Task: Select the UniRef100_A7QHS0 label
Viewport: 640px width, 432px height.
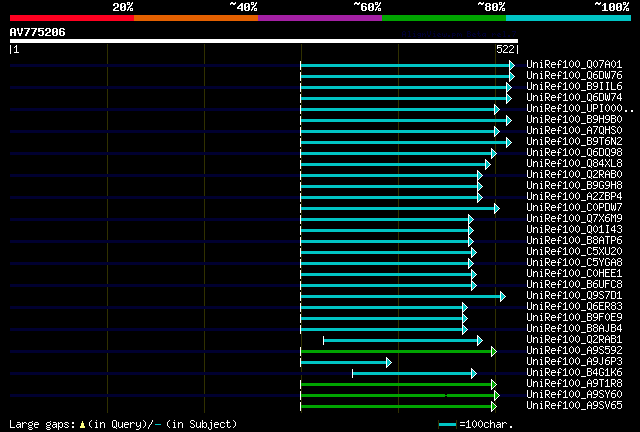Action: [574, 131]
